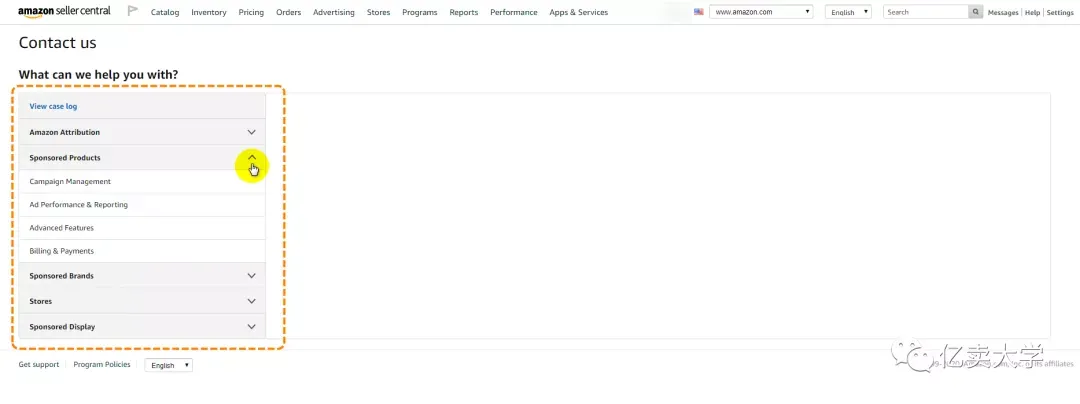1080x404 pixels.
Task: Click the Stores label in help panel
Action: (x=41, y=301)
